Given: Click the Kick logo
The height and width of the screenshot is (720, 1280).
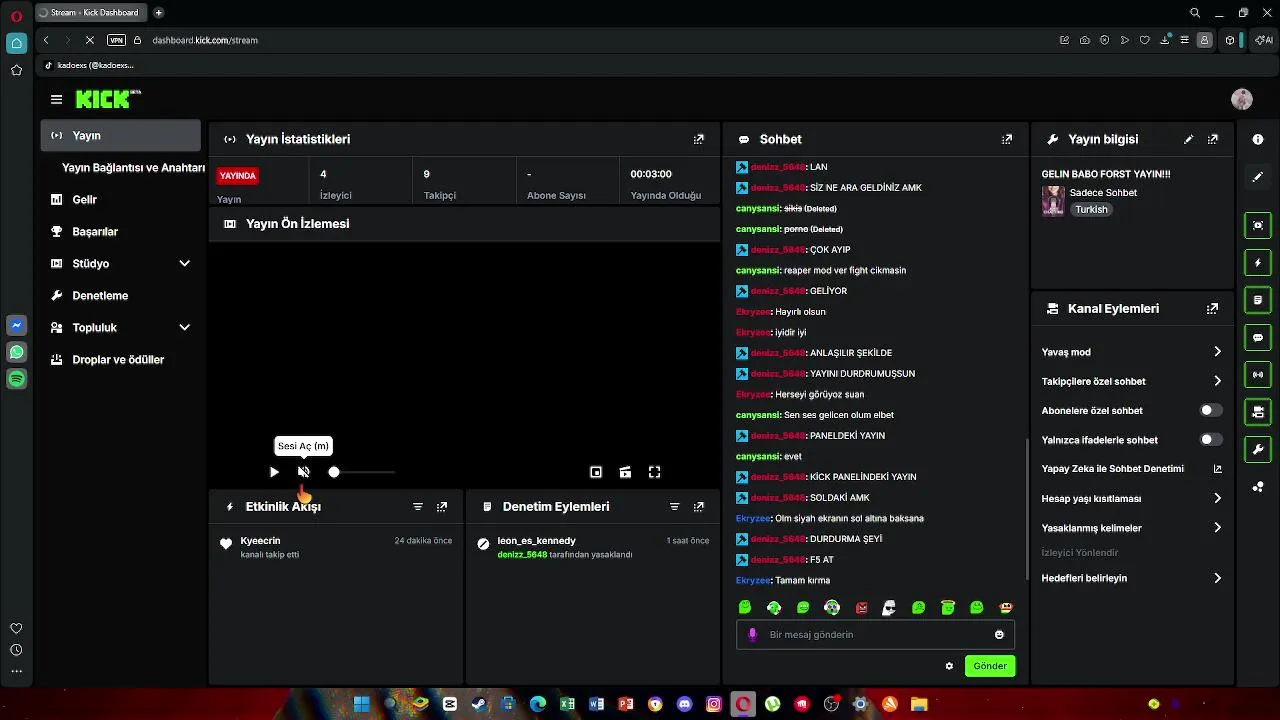Looking at the screenshot, I should (108, 99).
